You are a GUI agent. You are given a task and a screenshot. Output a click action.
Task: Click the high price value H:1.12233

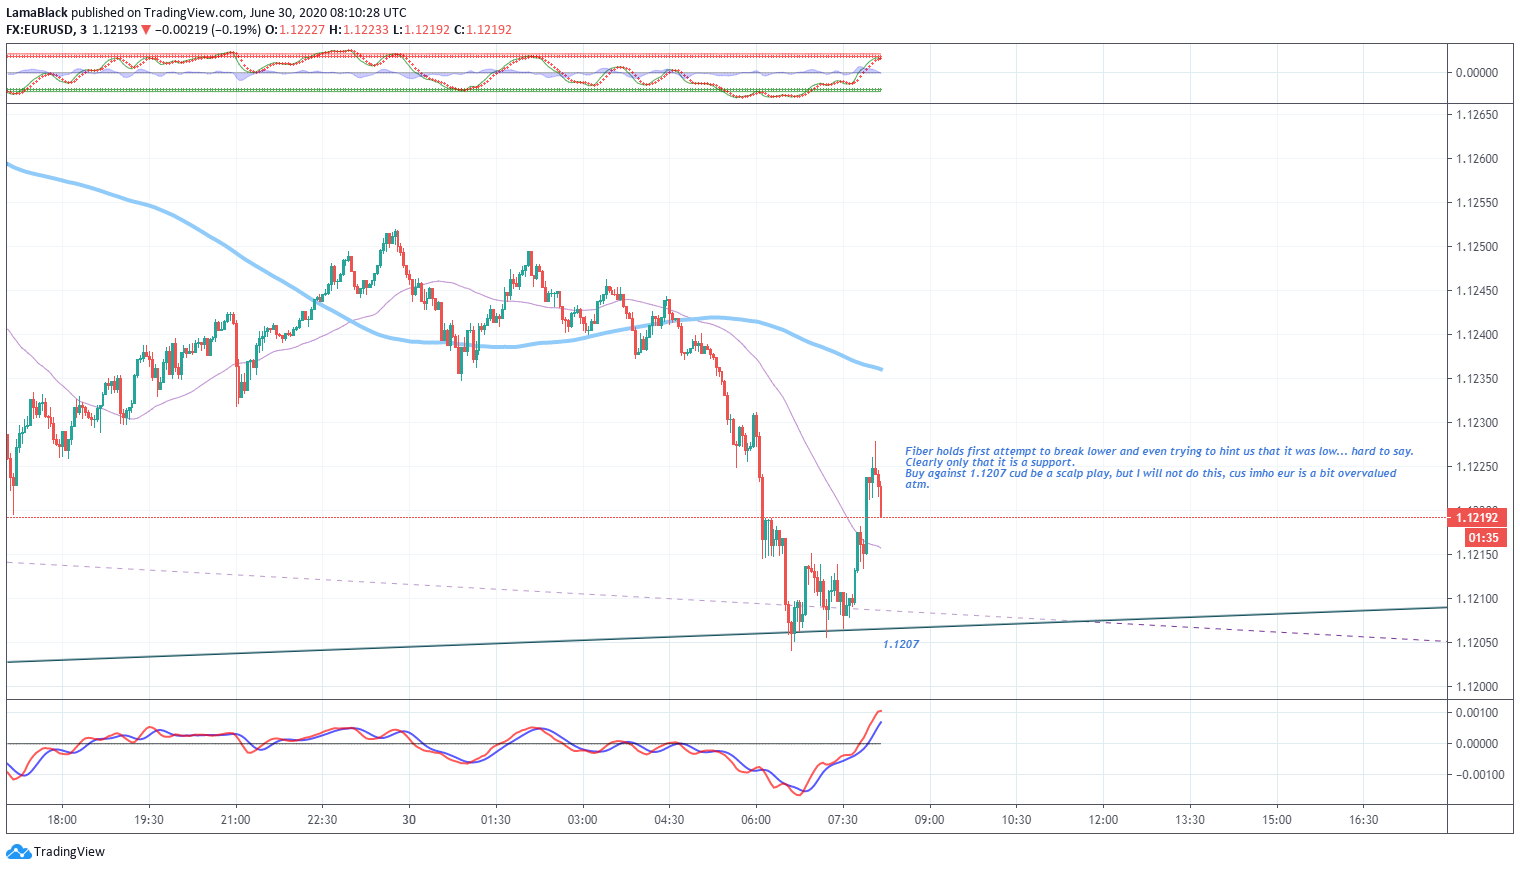pos(358,30)
